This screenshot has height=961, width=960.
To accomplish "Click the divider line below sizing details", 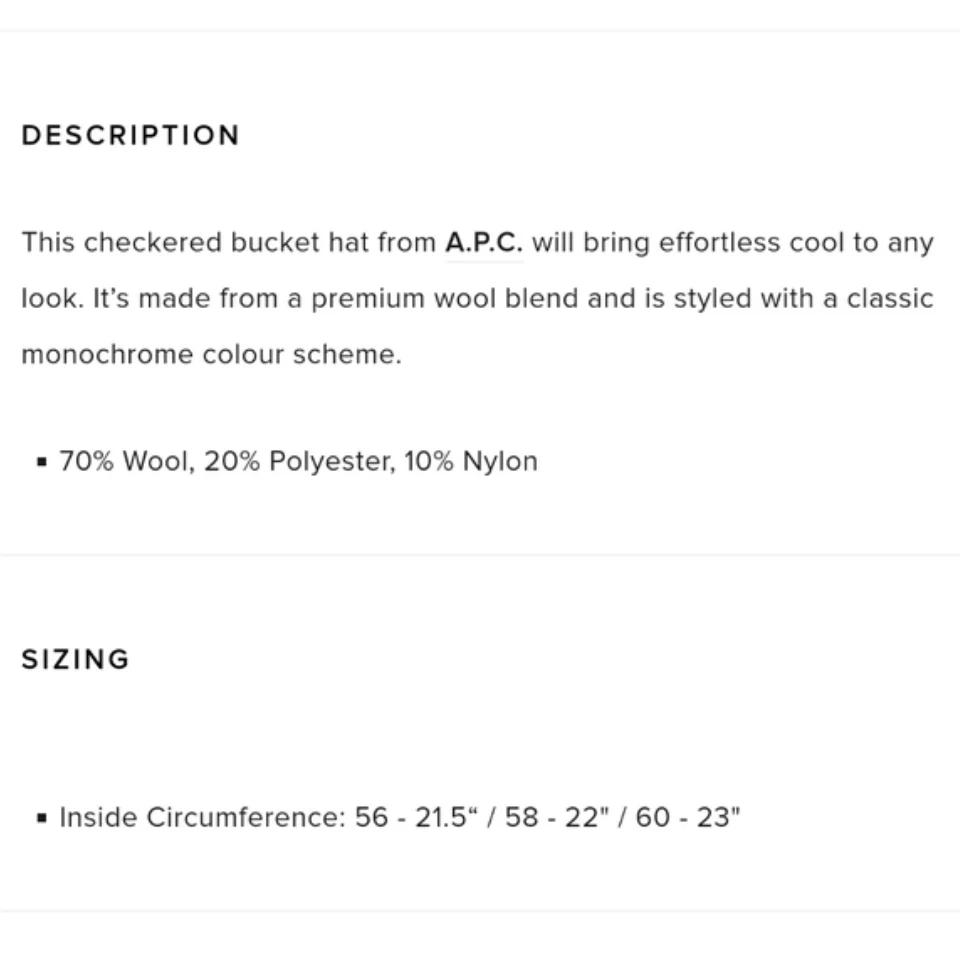I will 480,910.
